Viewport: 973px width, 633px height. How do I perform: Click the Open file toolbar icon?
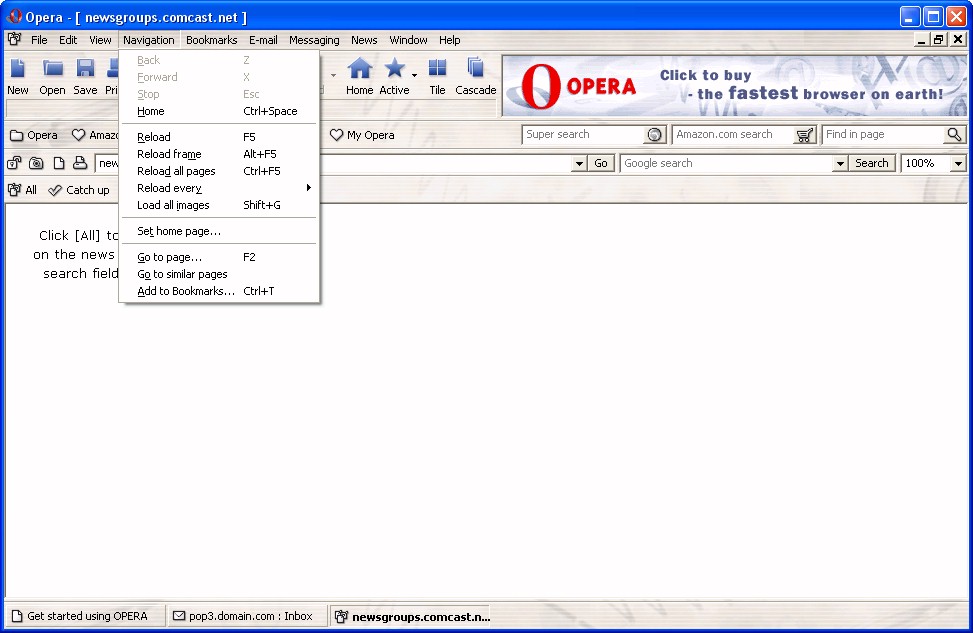[x=52, y=69]
